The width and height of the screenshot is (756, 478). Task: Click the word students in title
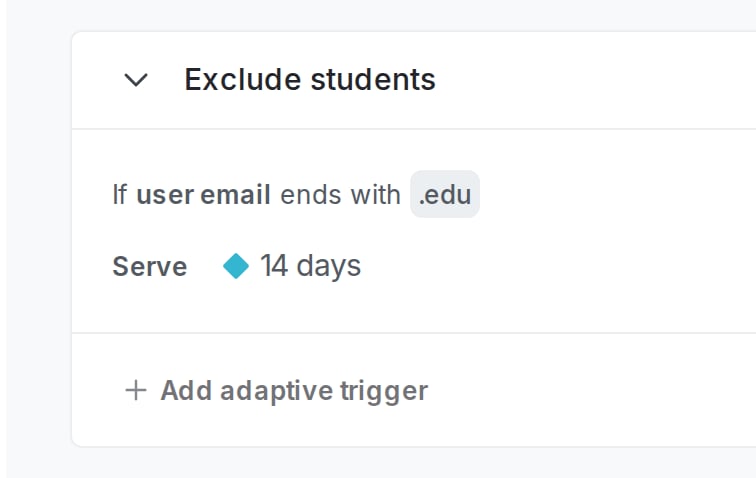point(373,79)
